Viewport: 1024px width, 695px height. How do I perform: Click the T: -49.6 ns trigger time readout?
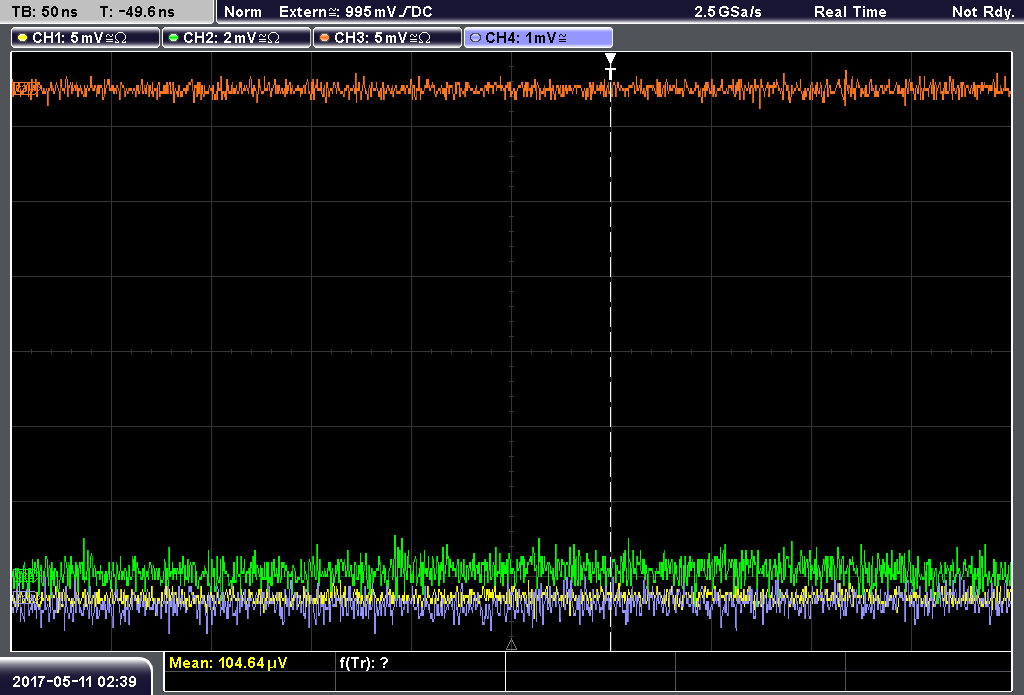[137, 12]
